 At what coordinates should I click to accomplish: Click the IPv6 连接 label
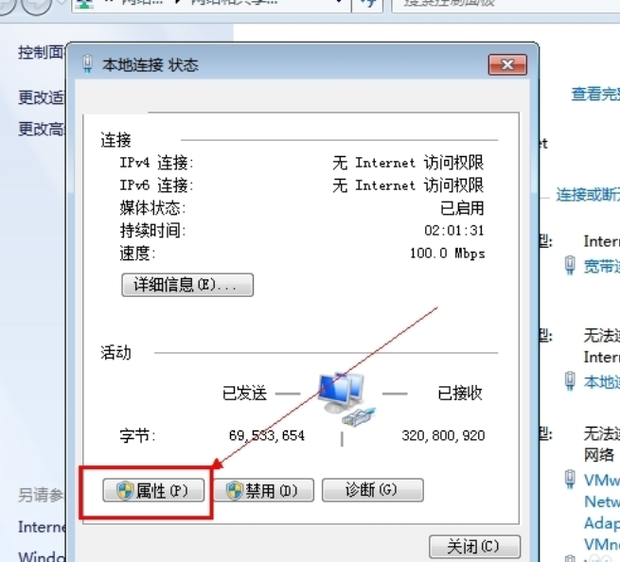[x=157, y=185]
